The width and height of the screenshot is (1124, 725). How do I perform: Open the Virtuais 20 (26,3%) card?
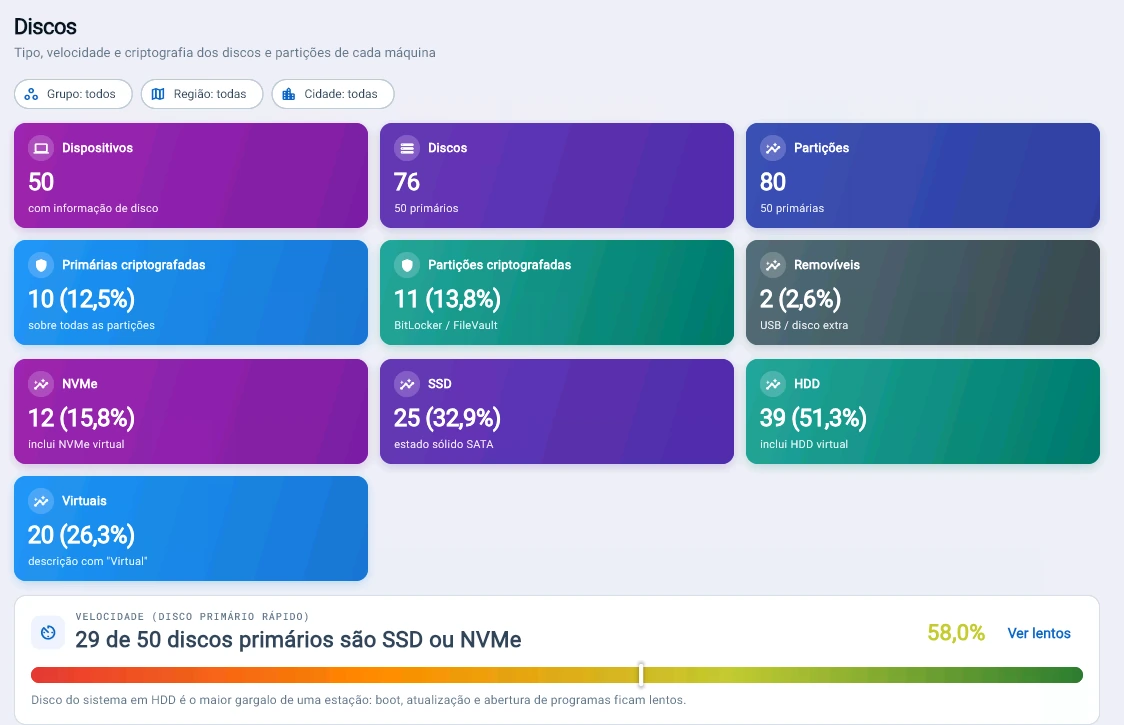tap(191, 529)
